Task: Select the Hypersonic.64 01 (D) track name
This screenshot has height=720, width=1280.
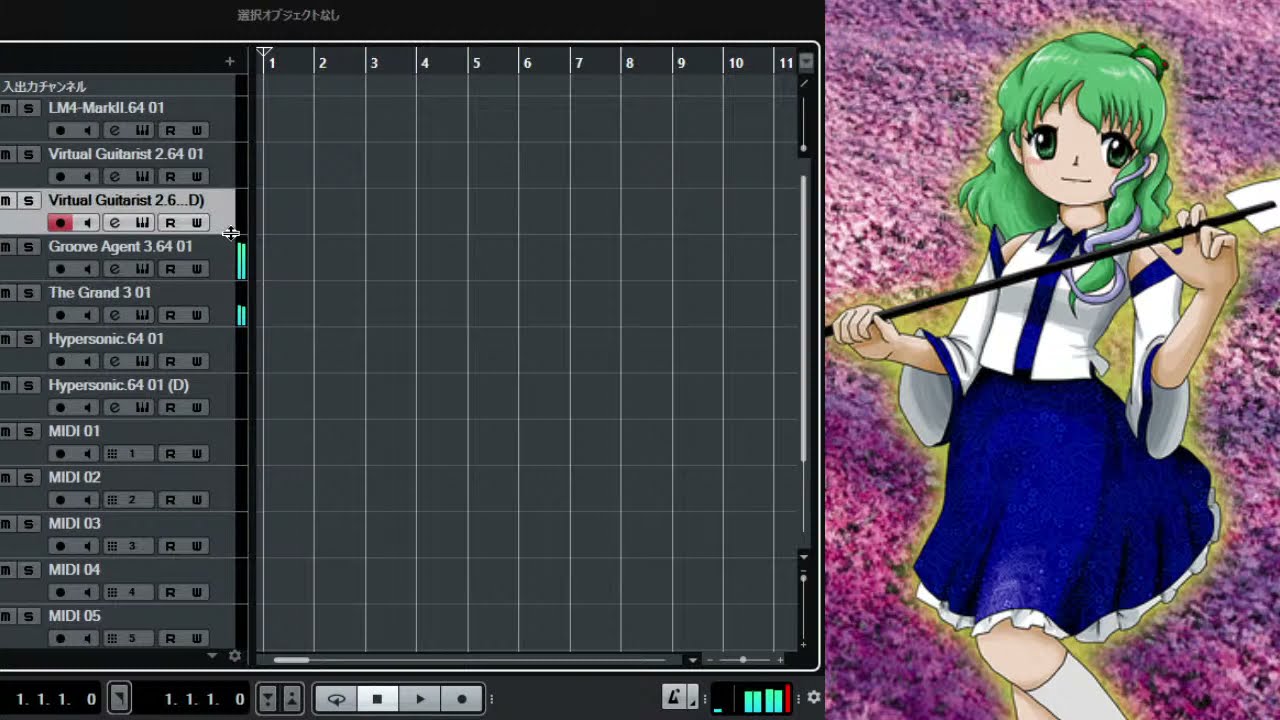Action: pos(118,385)
